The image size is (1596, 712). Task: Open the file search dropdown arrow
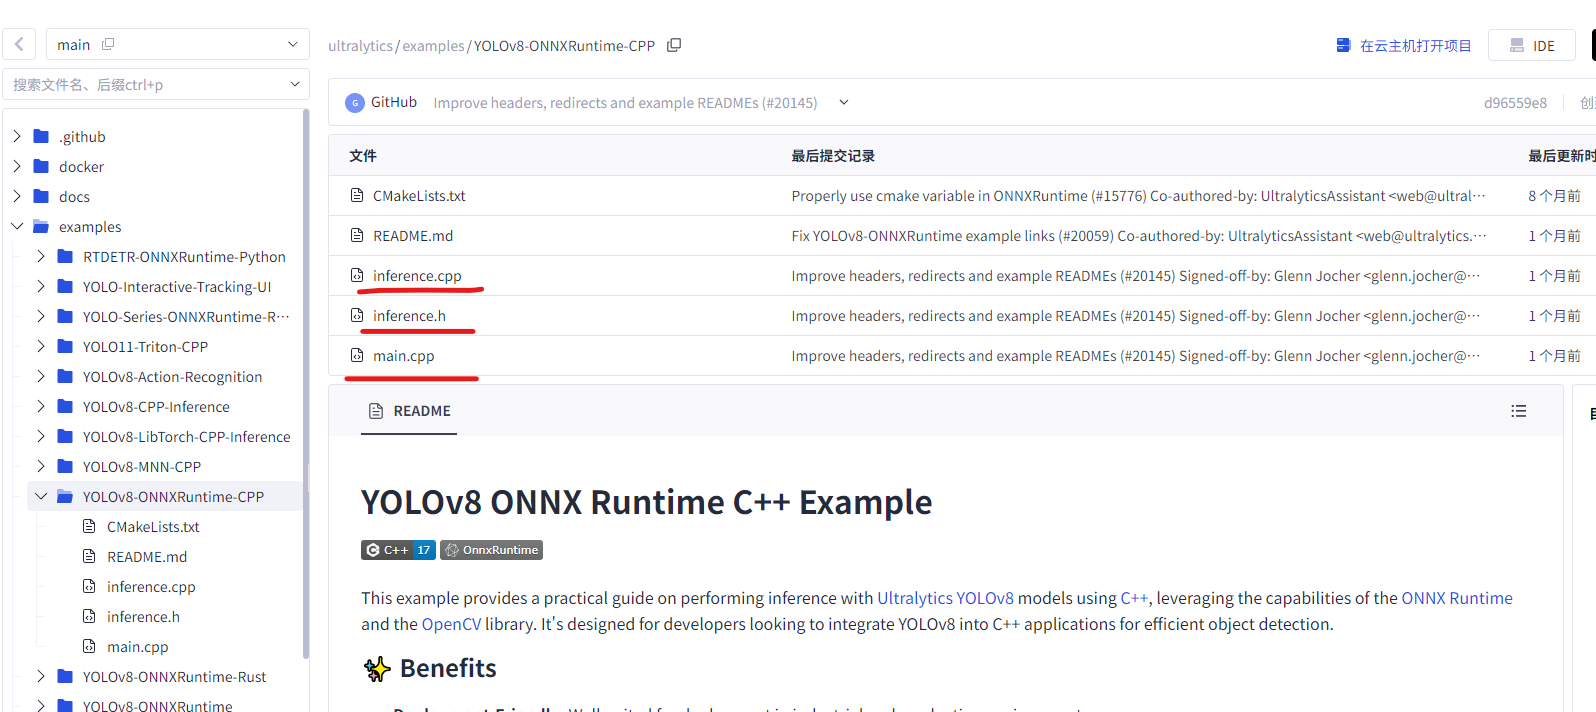[294, 84]
